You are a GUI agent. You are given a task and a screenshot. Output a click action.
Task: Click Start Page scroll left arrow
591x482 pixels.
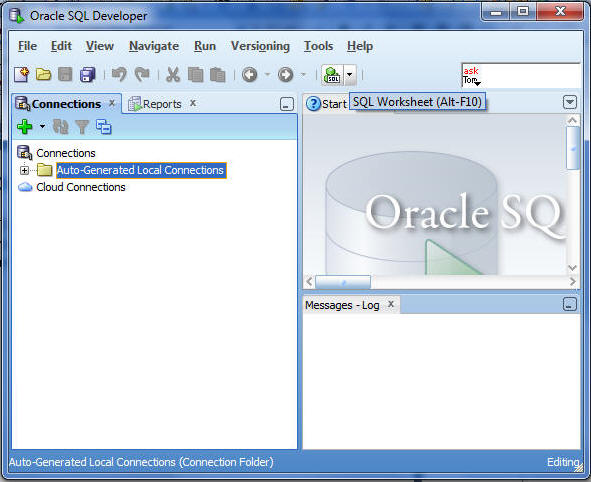[309, 282]
